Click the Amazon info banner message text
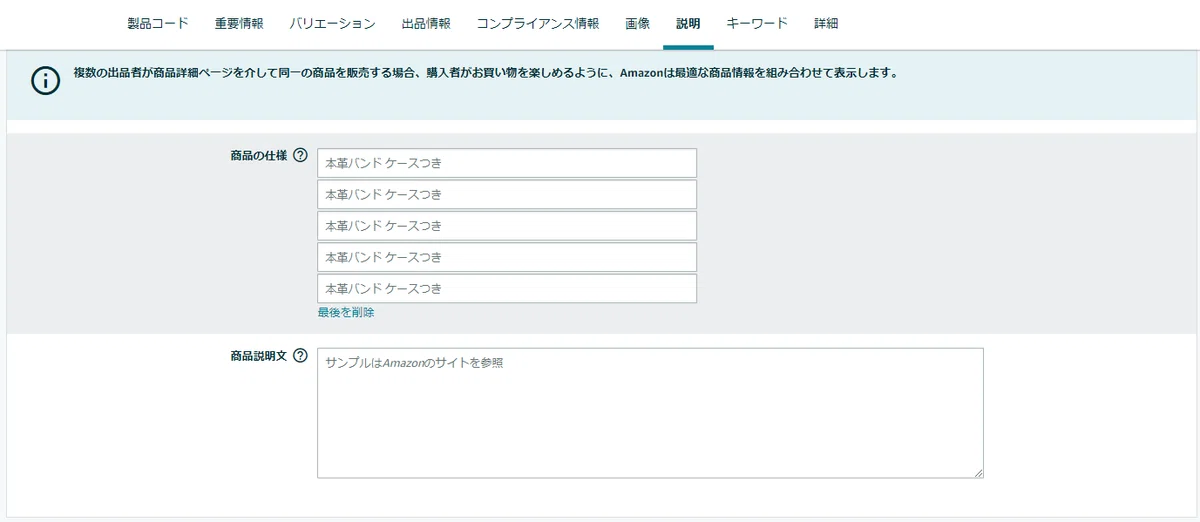This screenshot has height=522, width=1200. [485, 73]
